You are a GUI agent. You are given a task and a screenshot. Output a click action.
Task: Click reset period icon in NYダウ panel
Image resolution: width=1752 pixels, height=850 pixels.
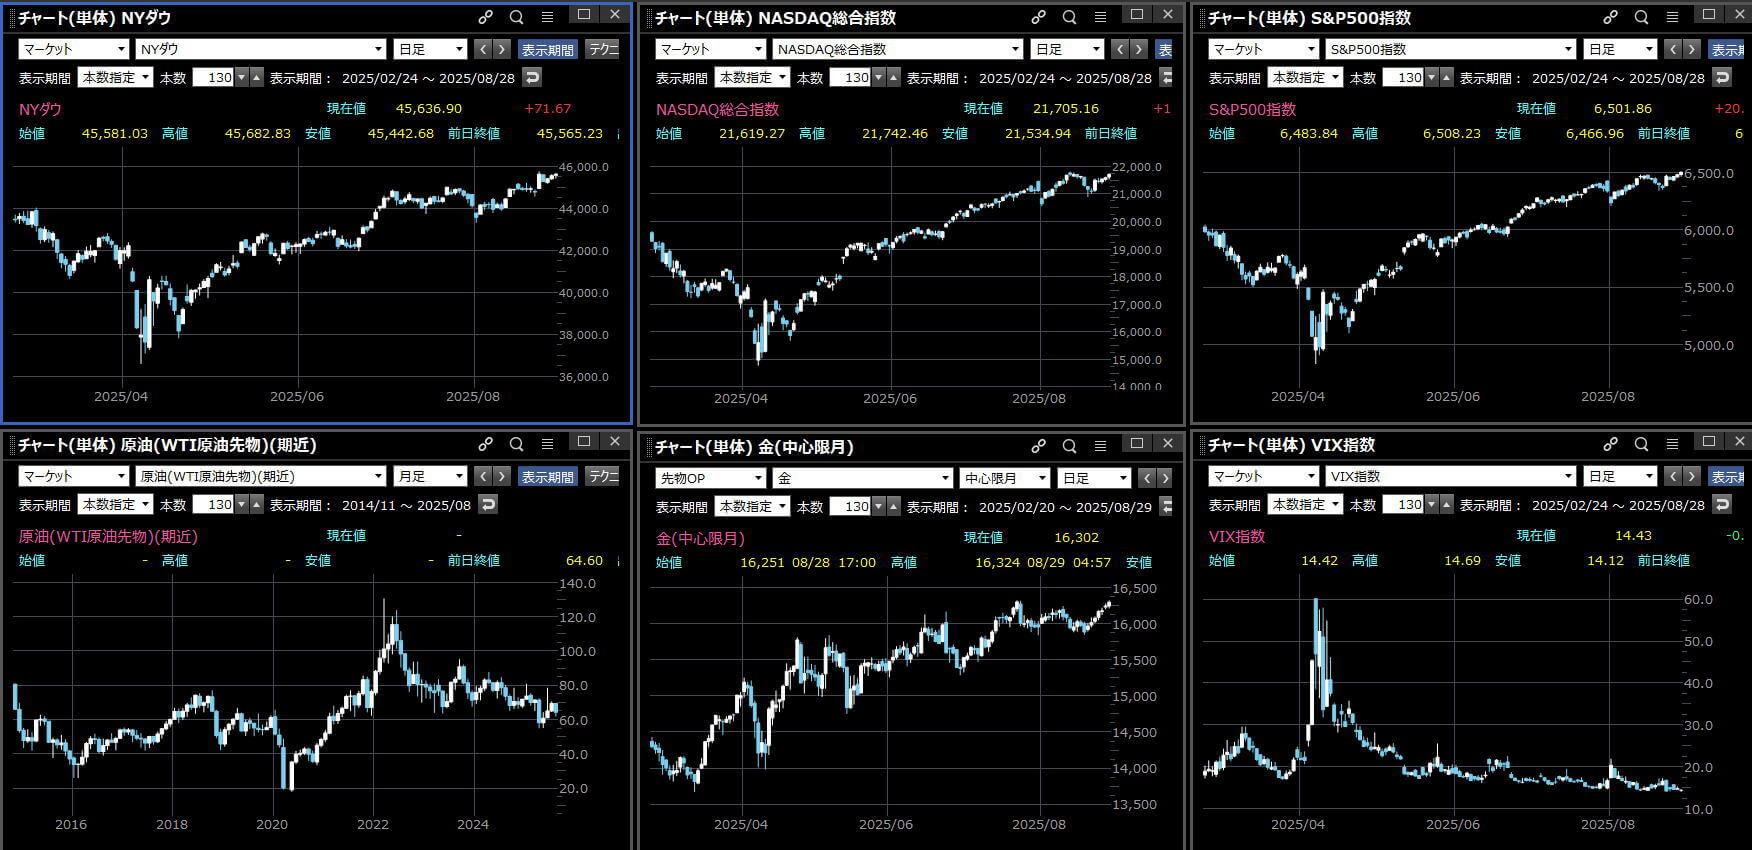[532, 77]
